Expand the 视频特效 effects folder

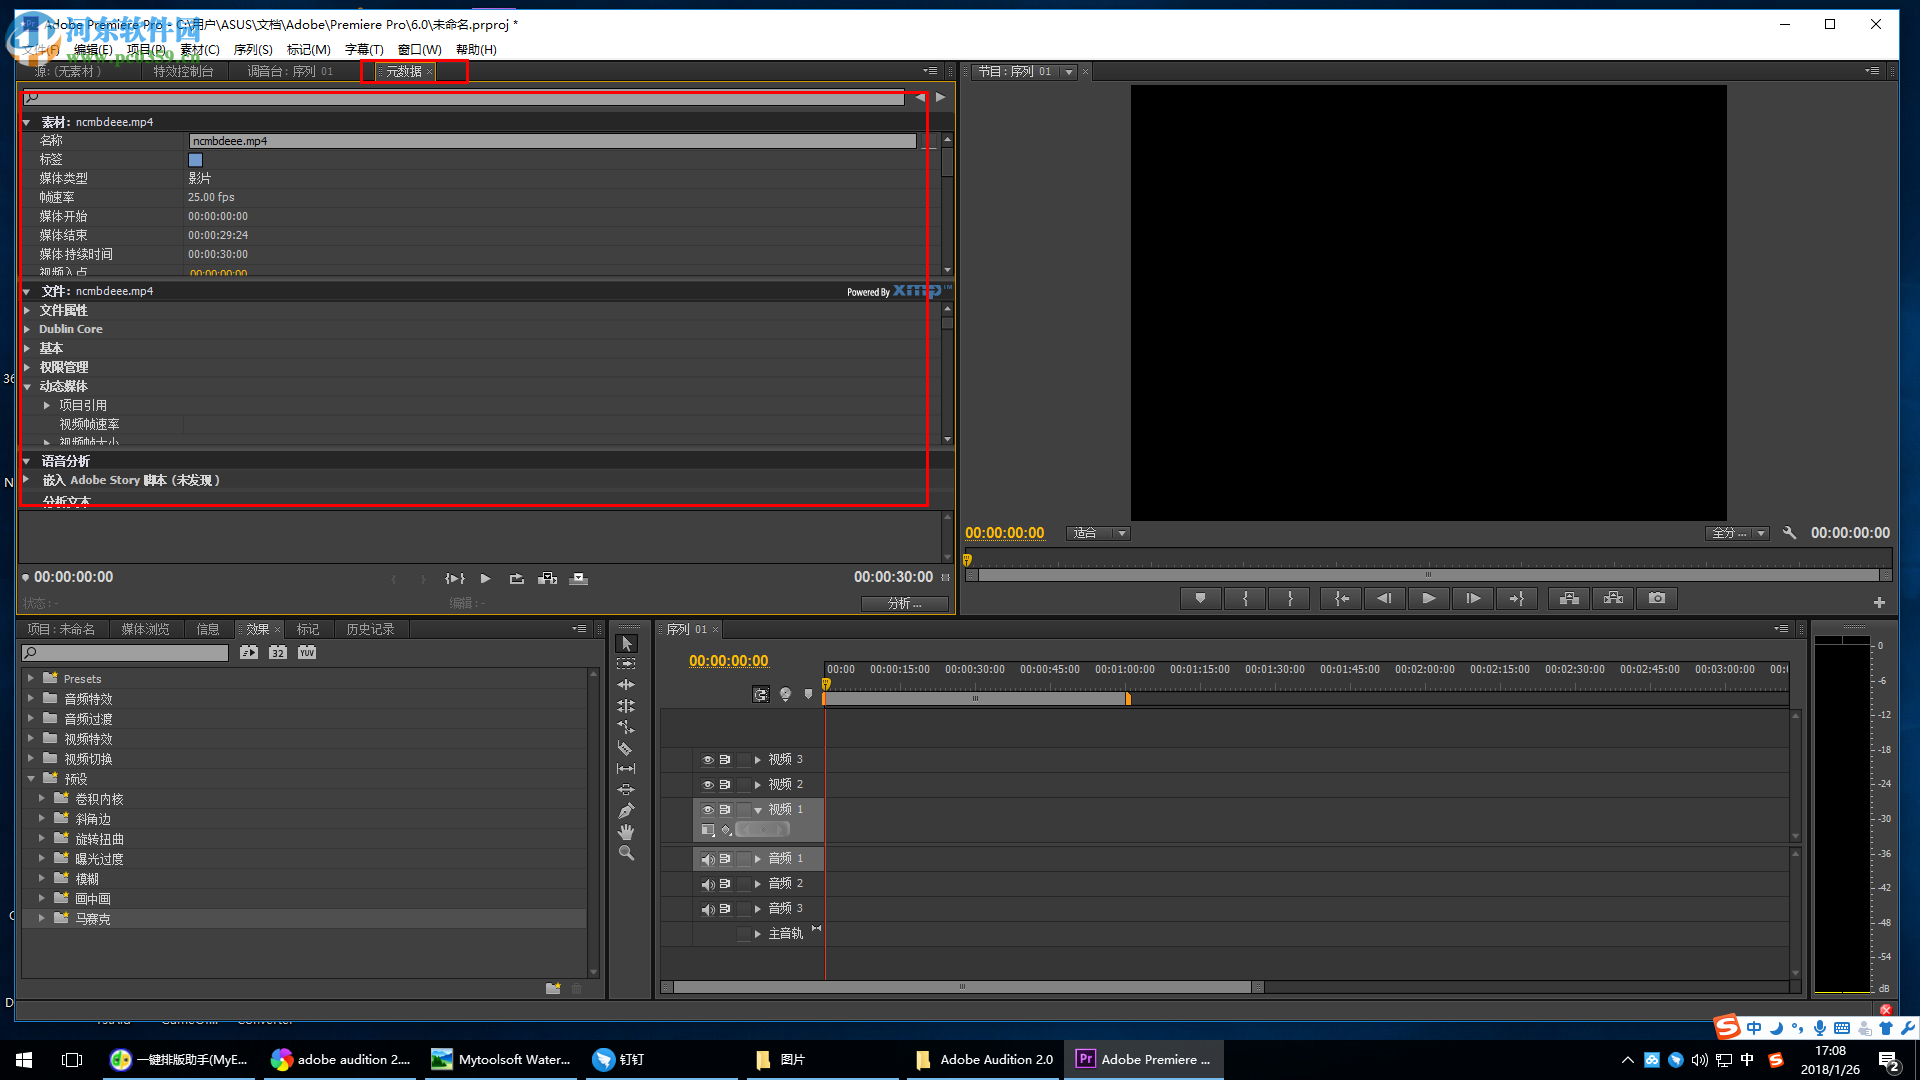[x=31, y=738]
